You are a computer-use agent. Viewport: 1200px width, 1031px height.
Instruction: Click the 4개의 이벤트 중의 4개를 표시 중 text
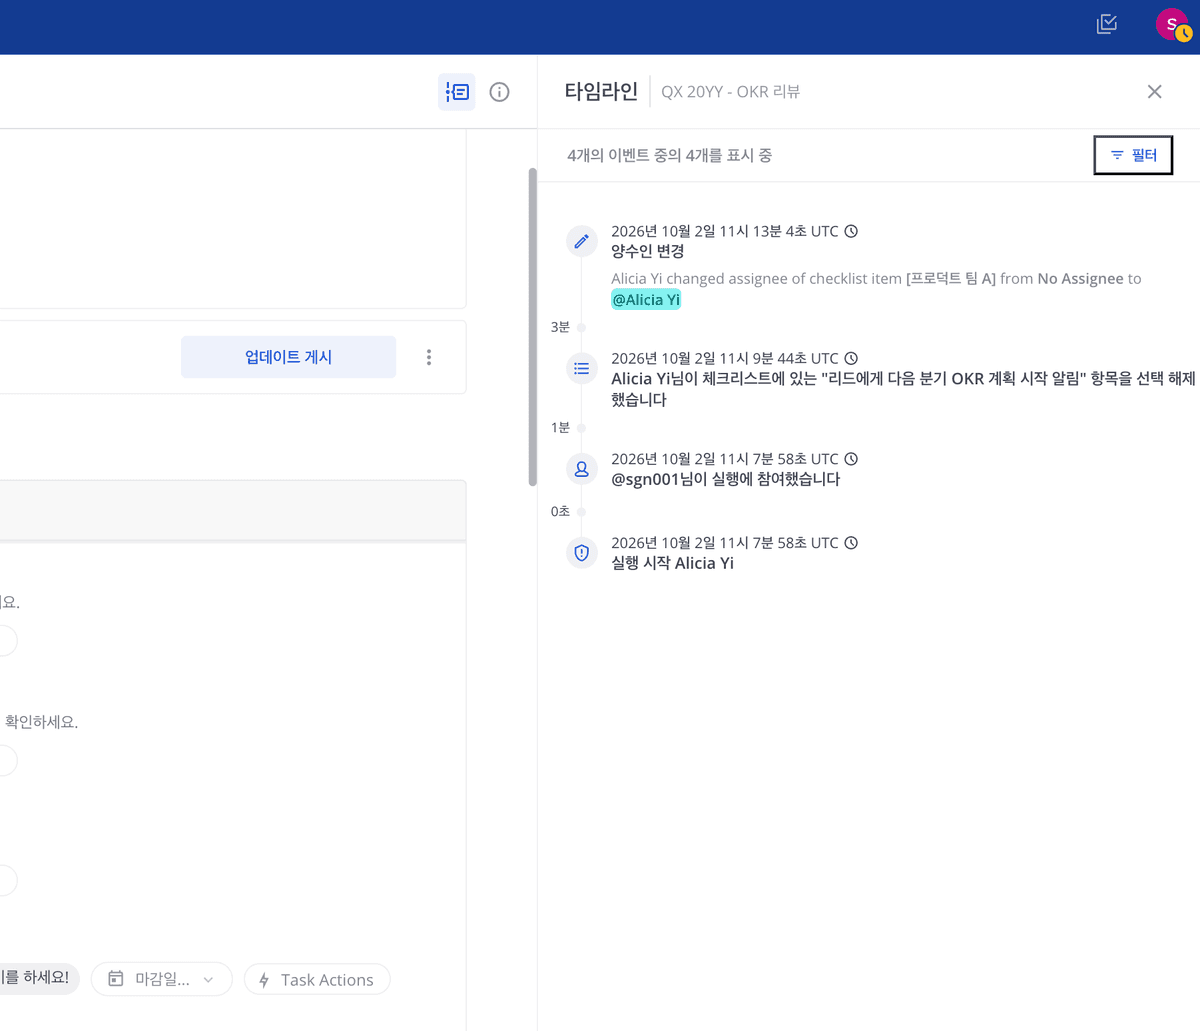(669, 155)
